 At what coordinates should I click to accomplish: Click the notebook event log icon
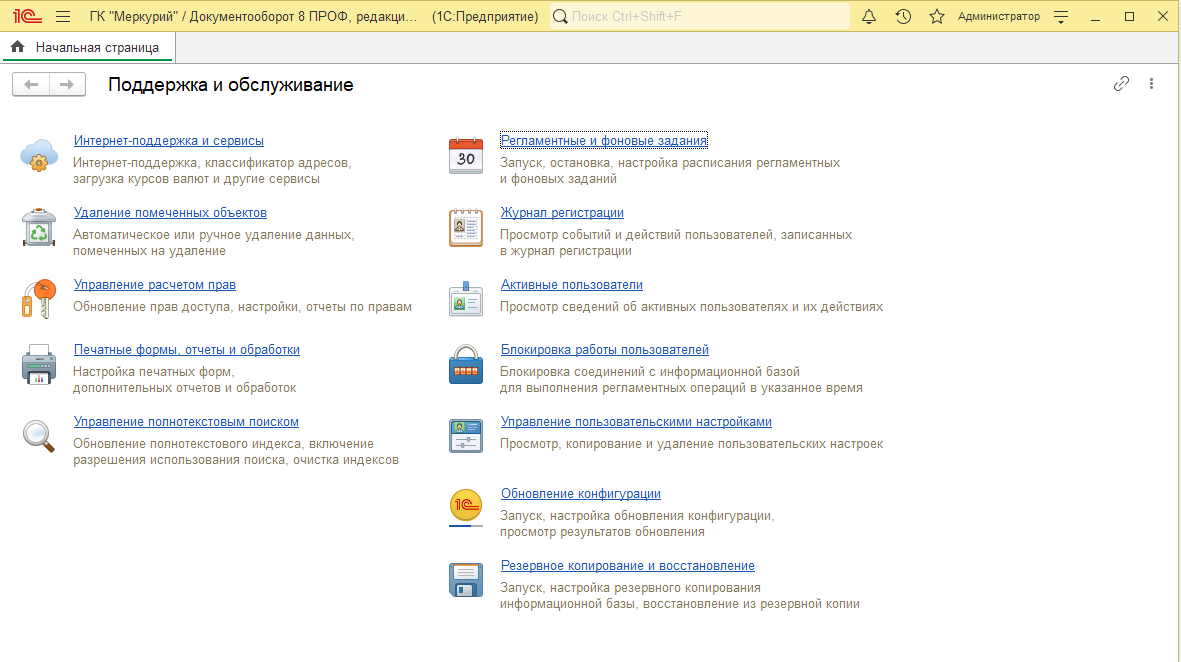(465, 227)
